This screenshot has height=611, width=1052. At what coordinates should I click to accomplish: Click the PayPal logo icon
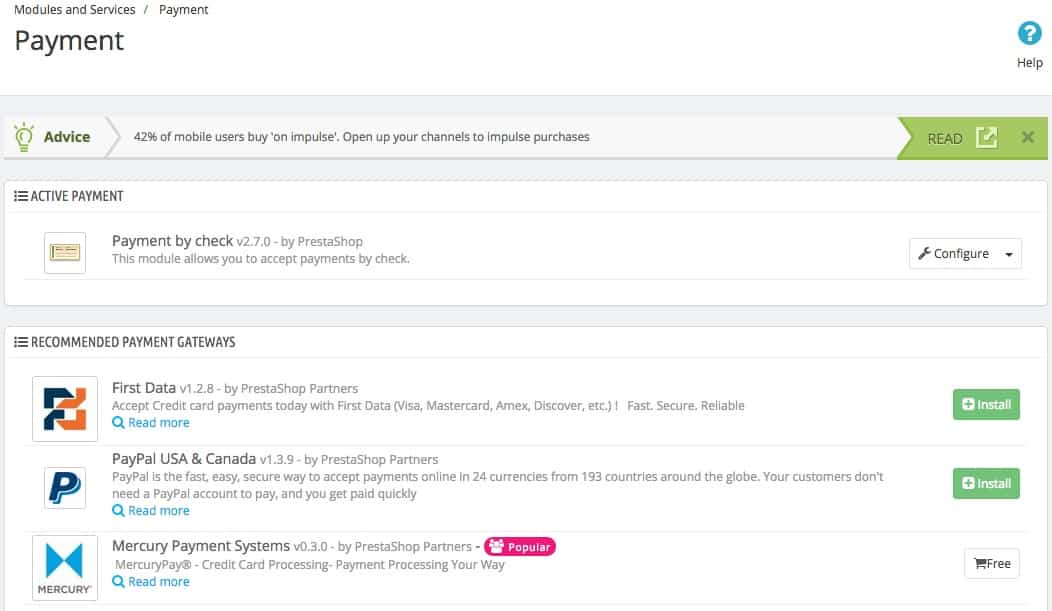point(63,487)
